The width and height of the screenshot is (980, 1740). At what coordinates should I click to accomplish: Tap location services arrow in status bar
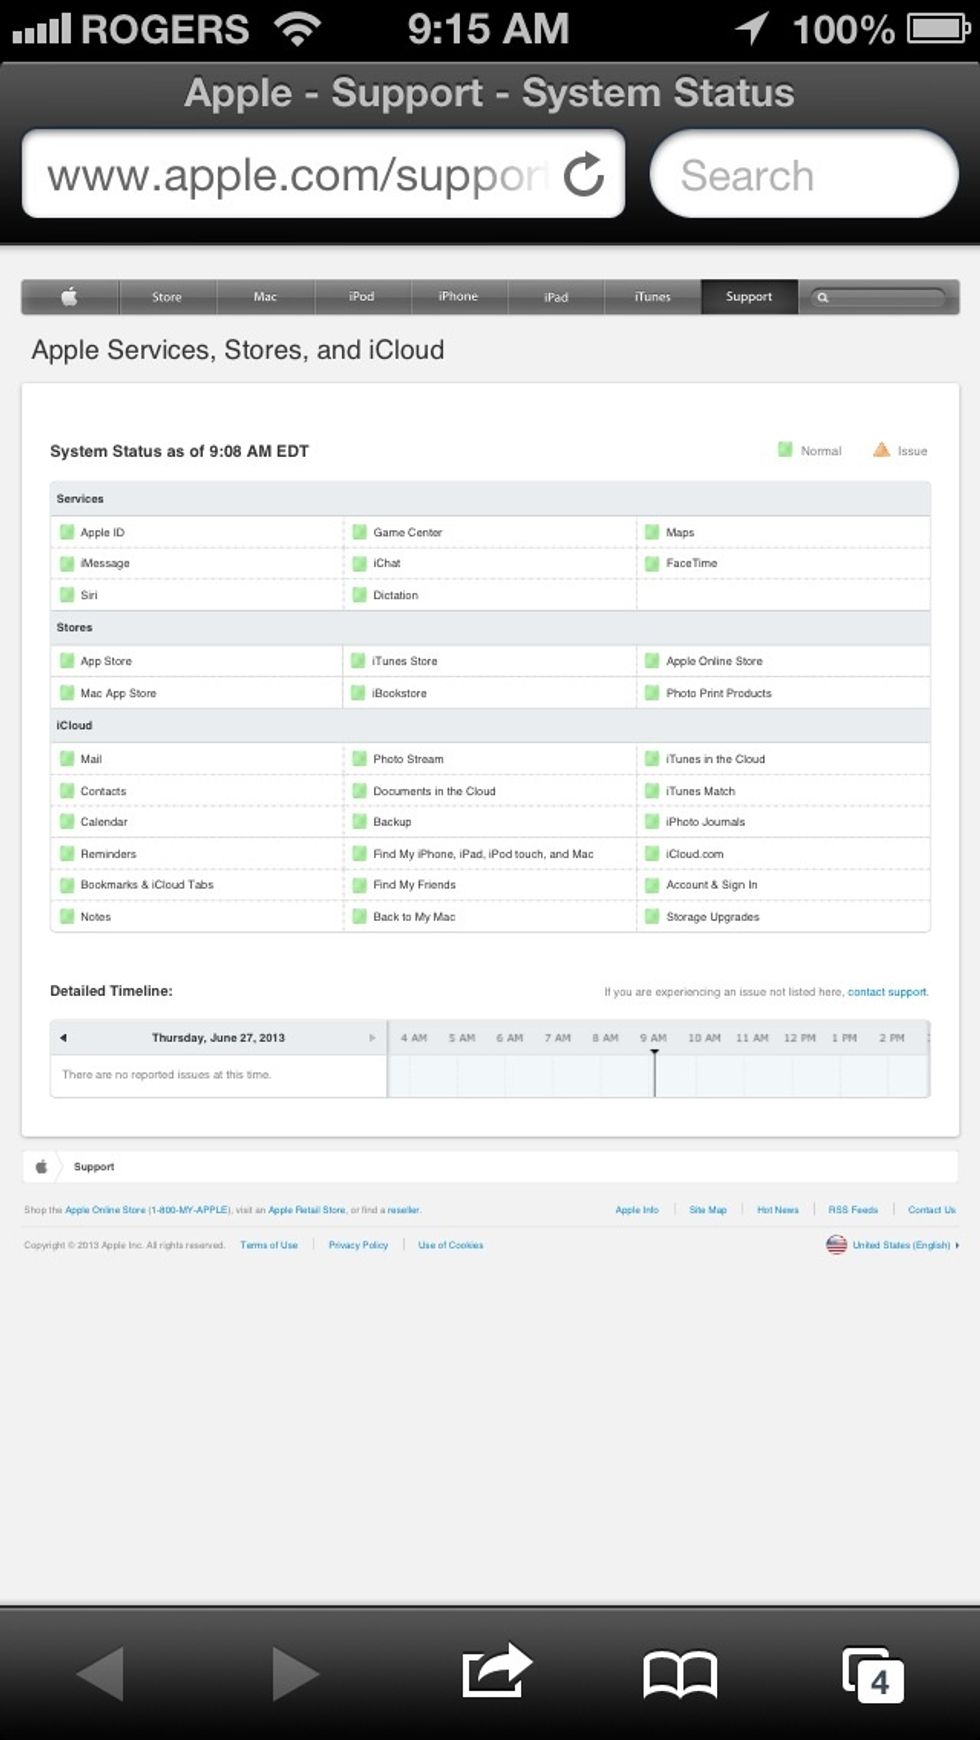752,28
